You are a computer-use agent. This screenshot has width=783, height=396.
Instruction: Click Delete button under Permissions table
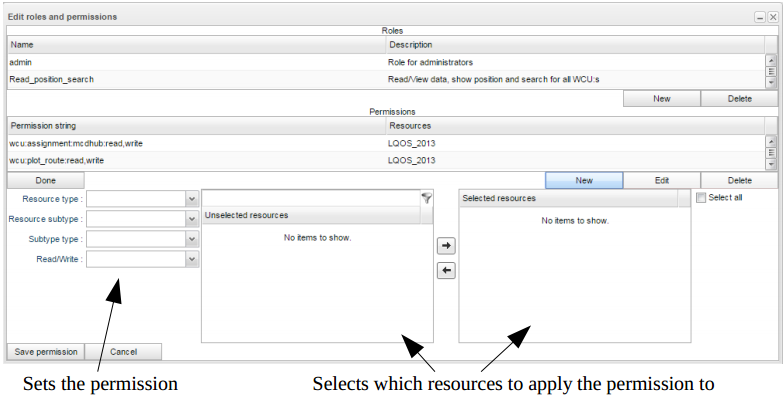point(740,181)
